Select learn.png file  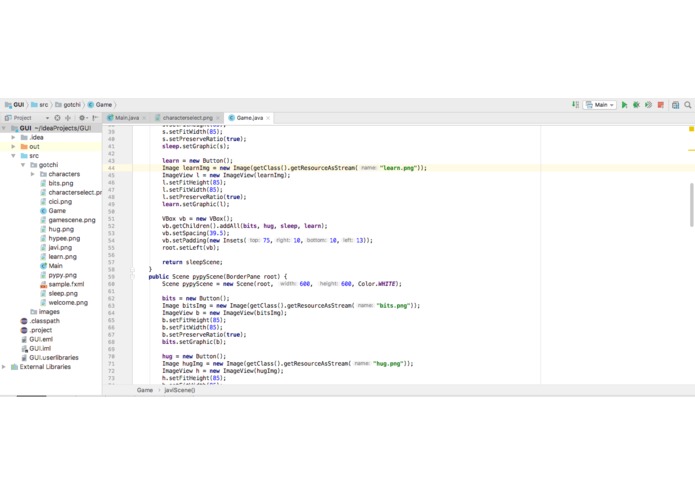point(62,257)
